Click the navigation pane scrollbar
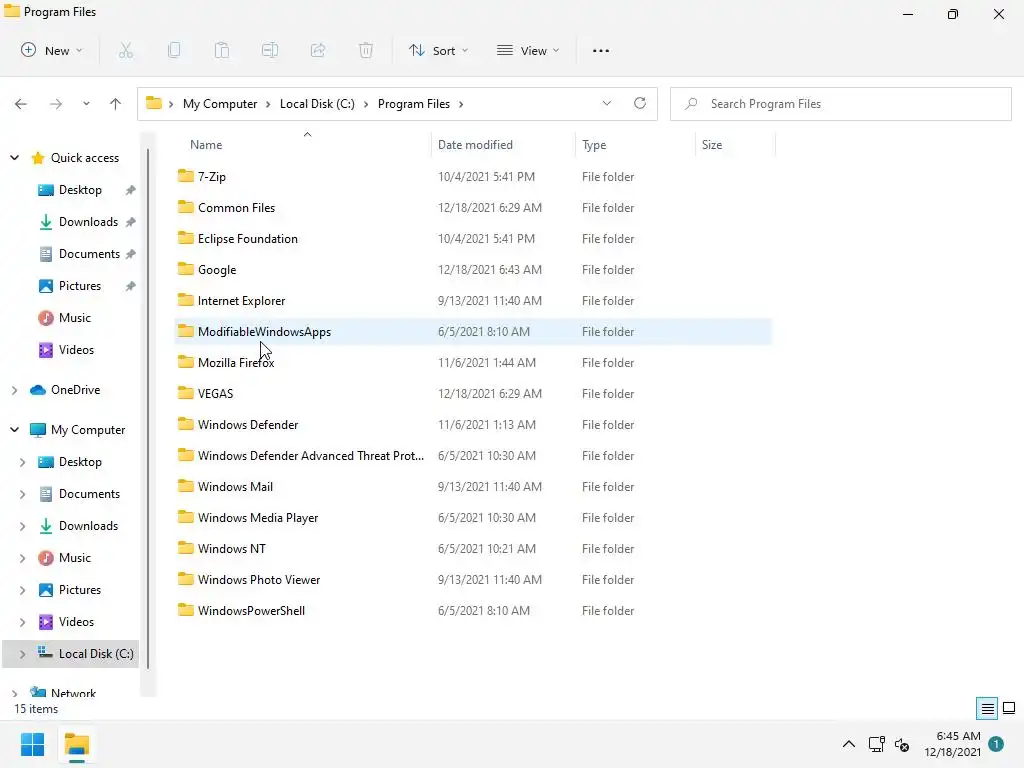This screenshot has height=768, width=1024. click(148, 409)
